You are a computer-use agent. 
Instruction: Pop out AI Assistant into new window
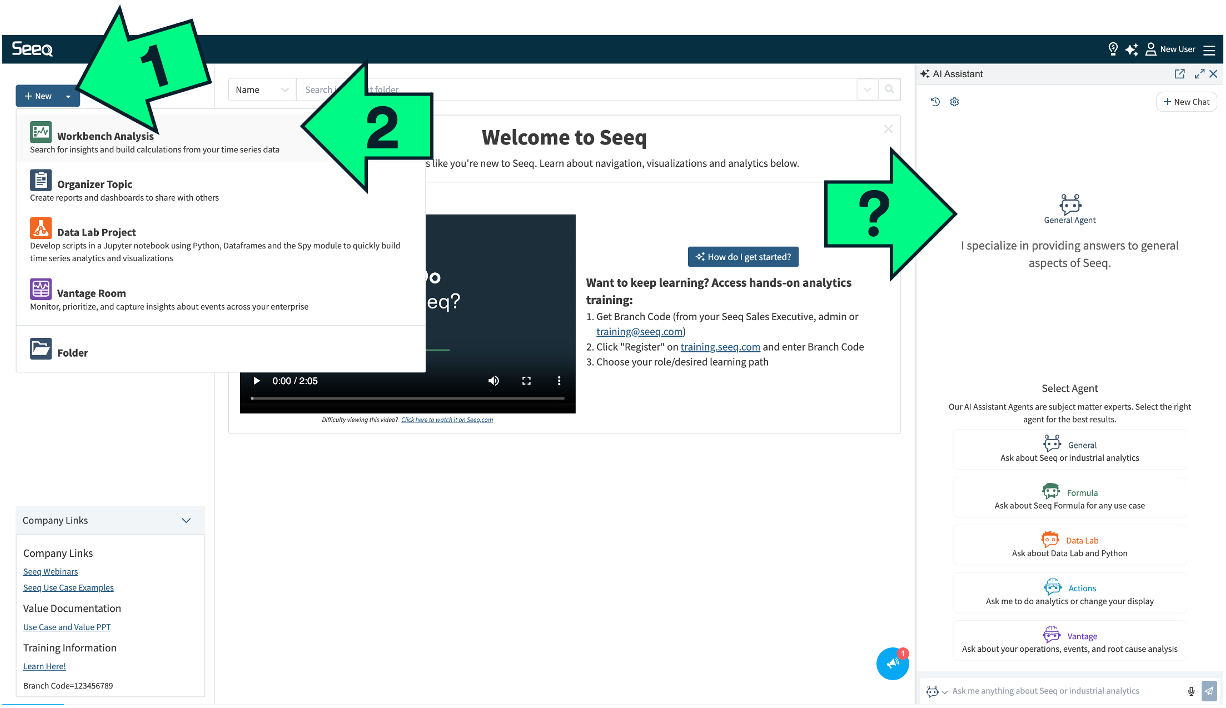(x=1180, y=74)
